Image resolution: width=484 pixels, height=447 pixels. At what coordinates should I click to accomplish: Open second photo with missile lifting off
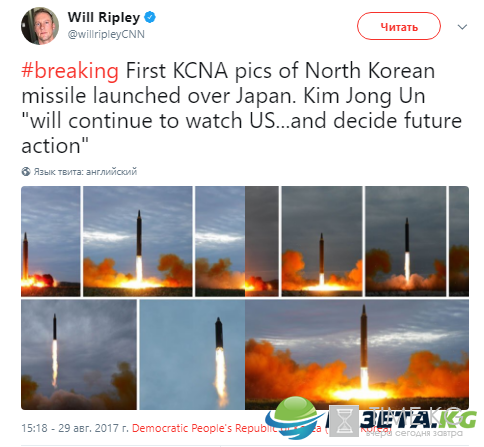click(x=138, y=241)
